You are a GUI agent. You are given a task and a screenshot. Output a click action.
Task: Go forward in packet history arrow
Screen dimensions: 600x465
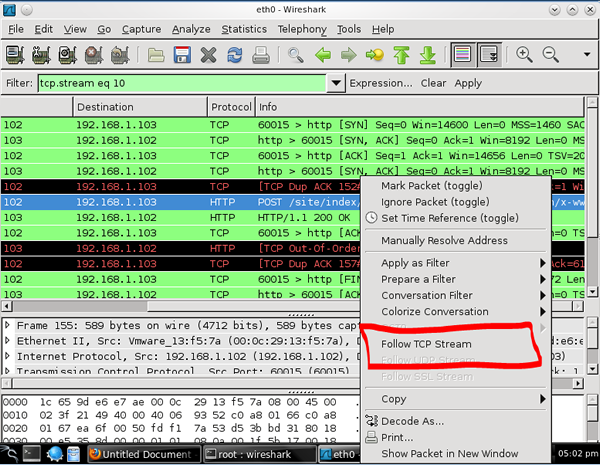click(x=349, y=55)
